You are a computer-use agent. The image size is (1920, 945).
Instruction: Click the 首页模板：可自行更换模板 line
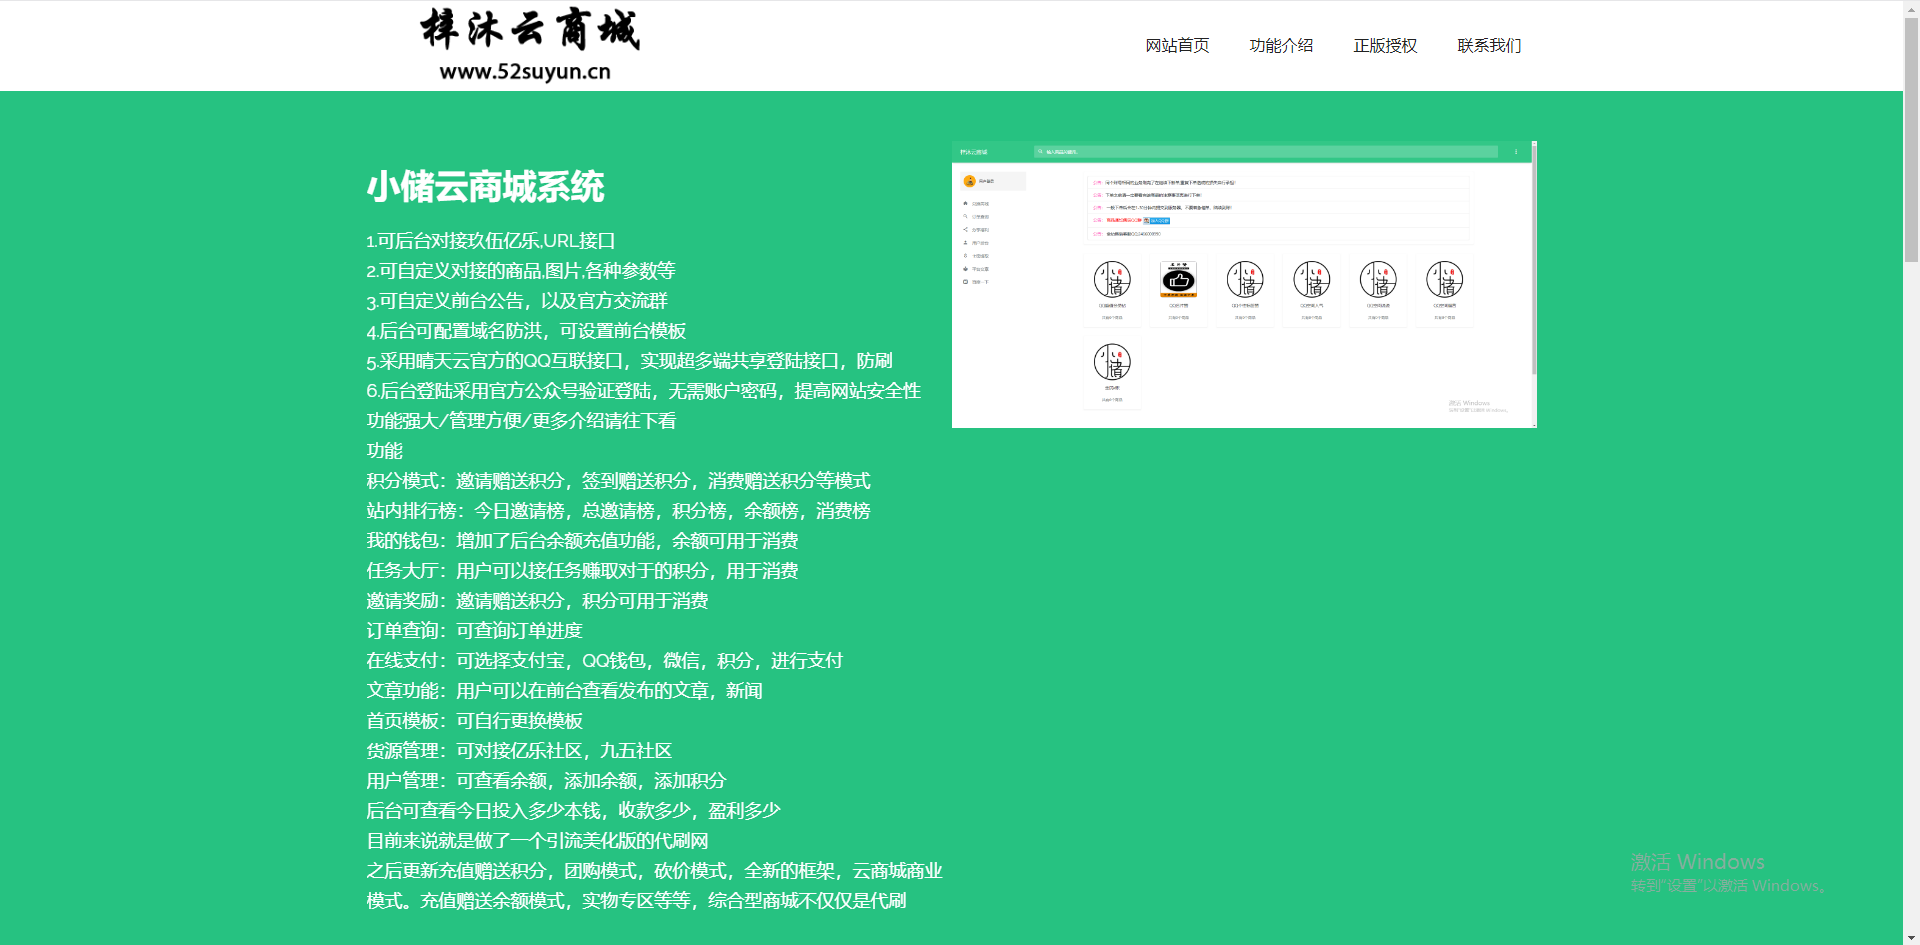(474, 721)
